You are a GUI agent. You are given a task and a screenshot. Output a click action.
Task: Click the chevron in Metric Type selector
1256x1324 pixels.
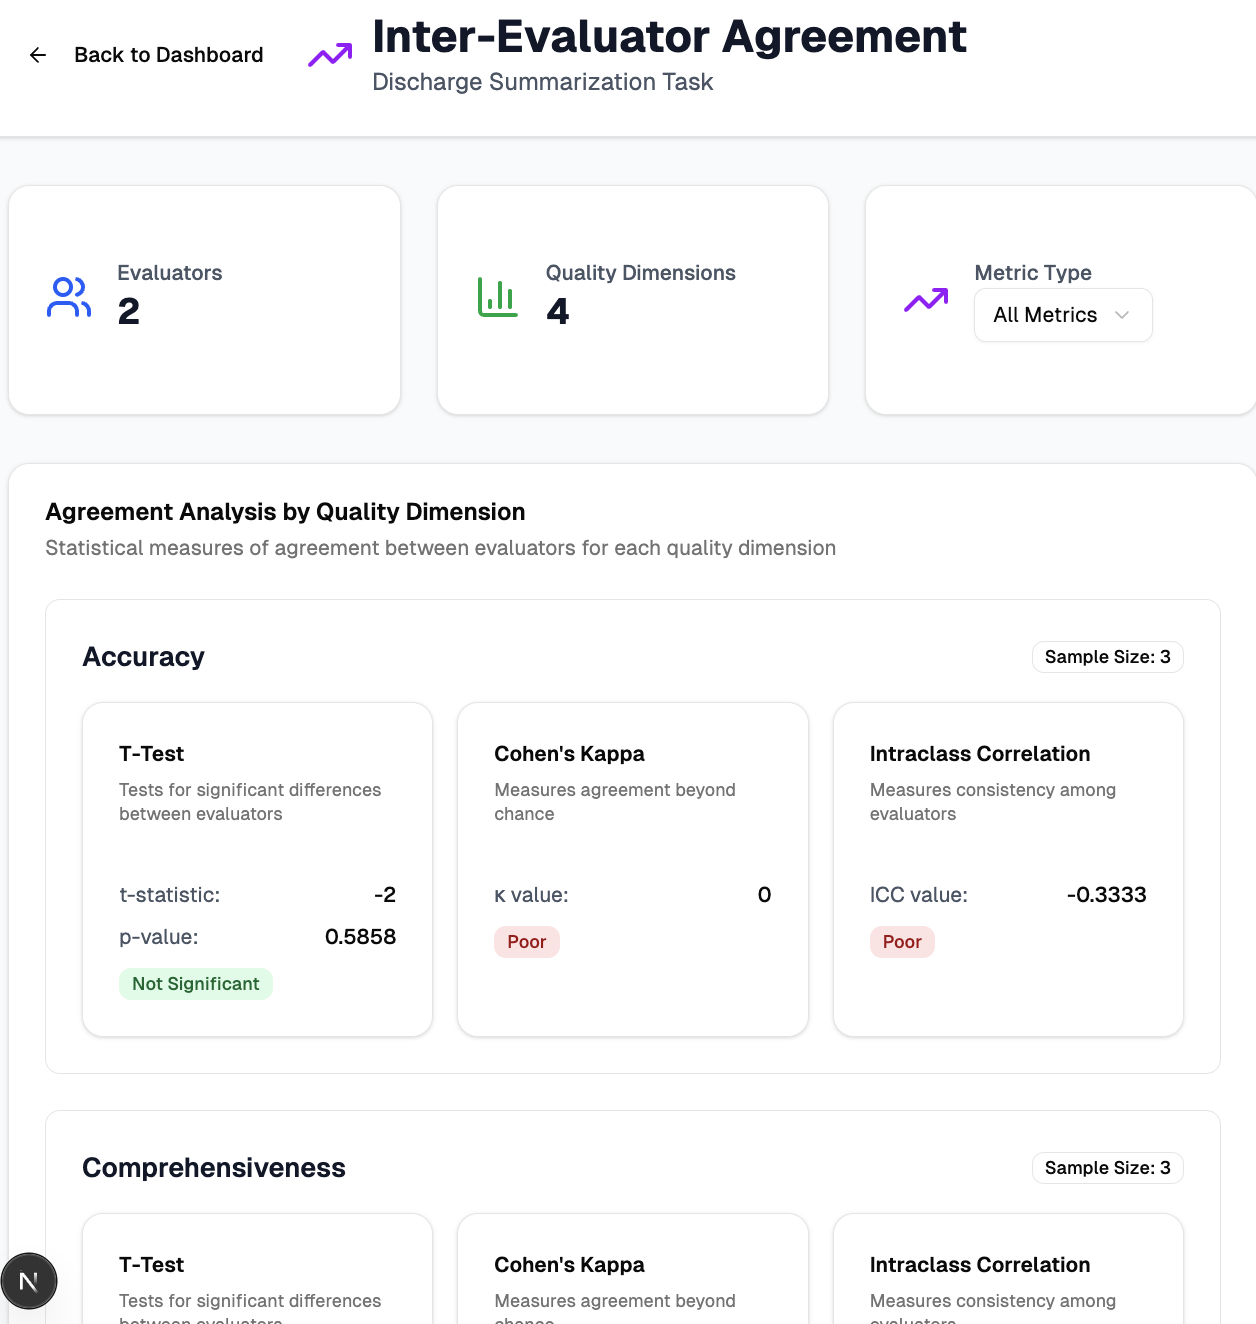1122,315
